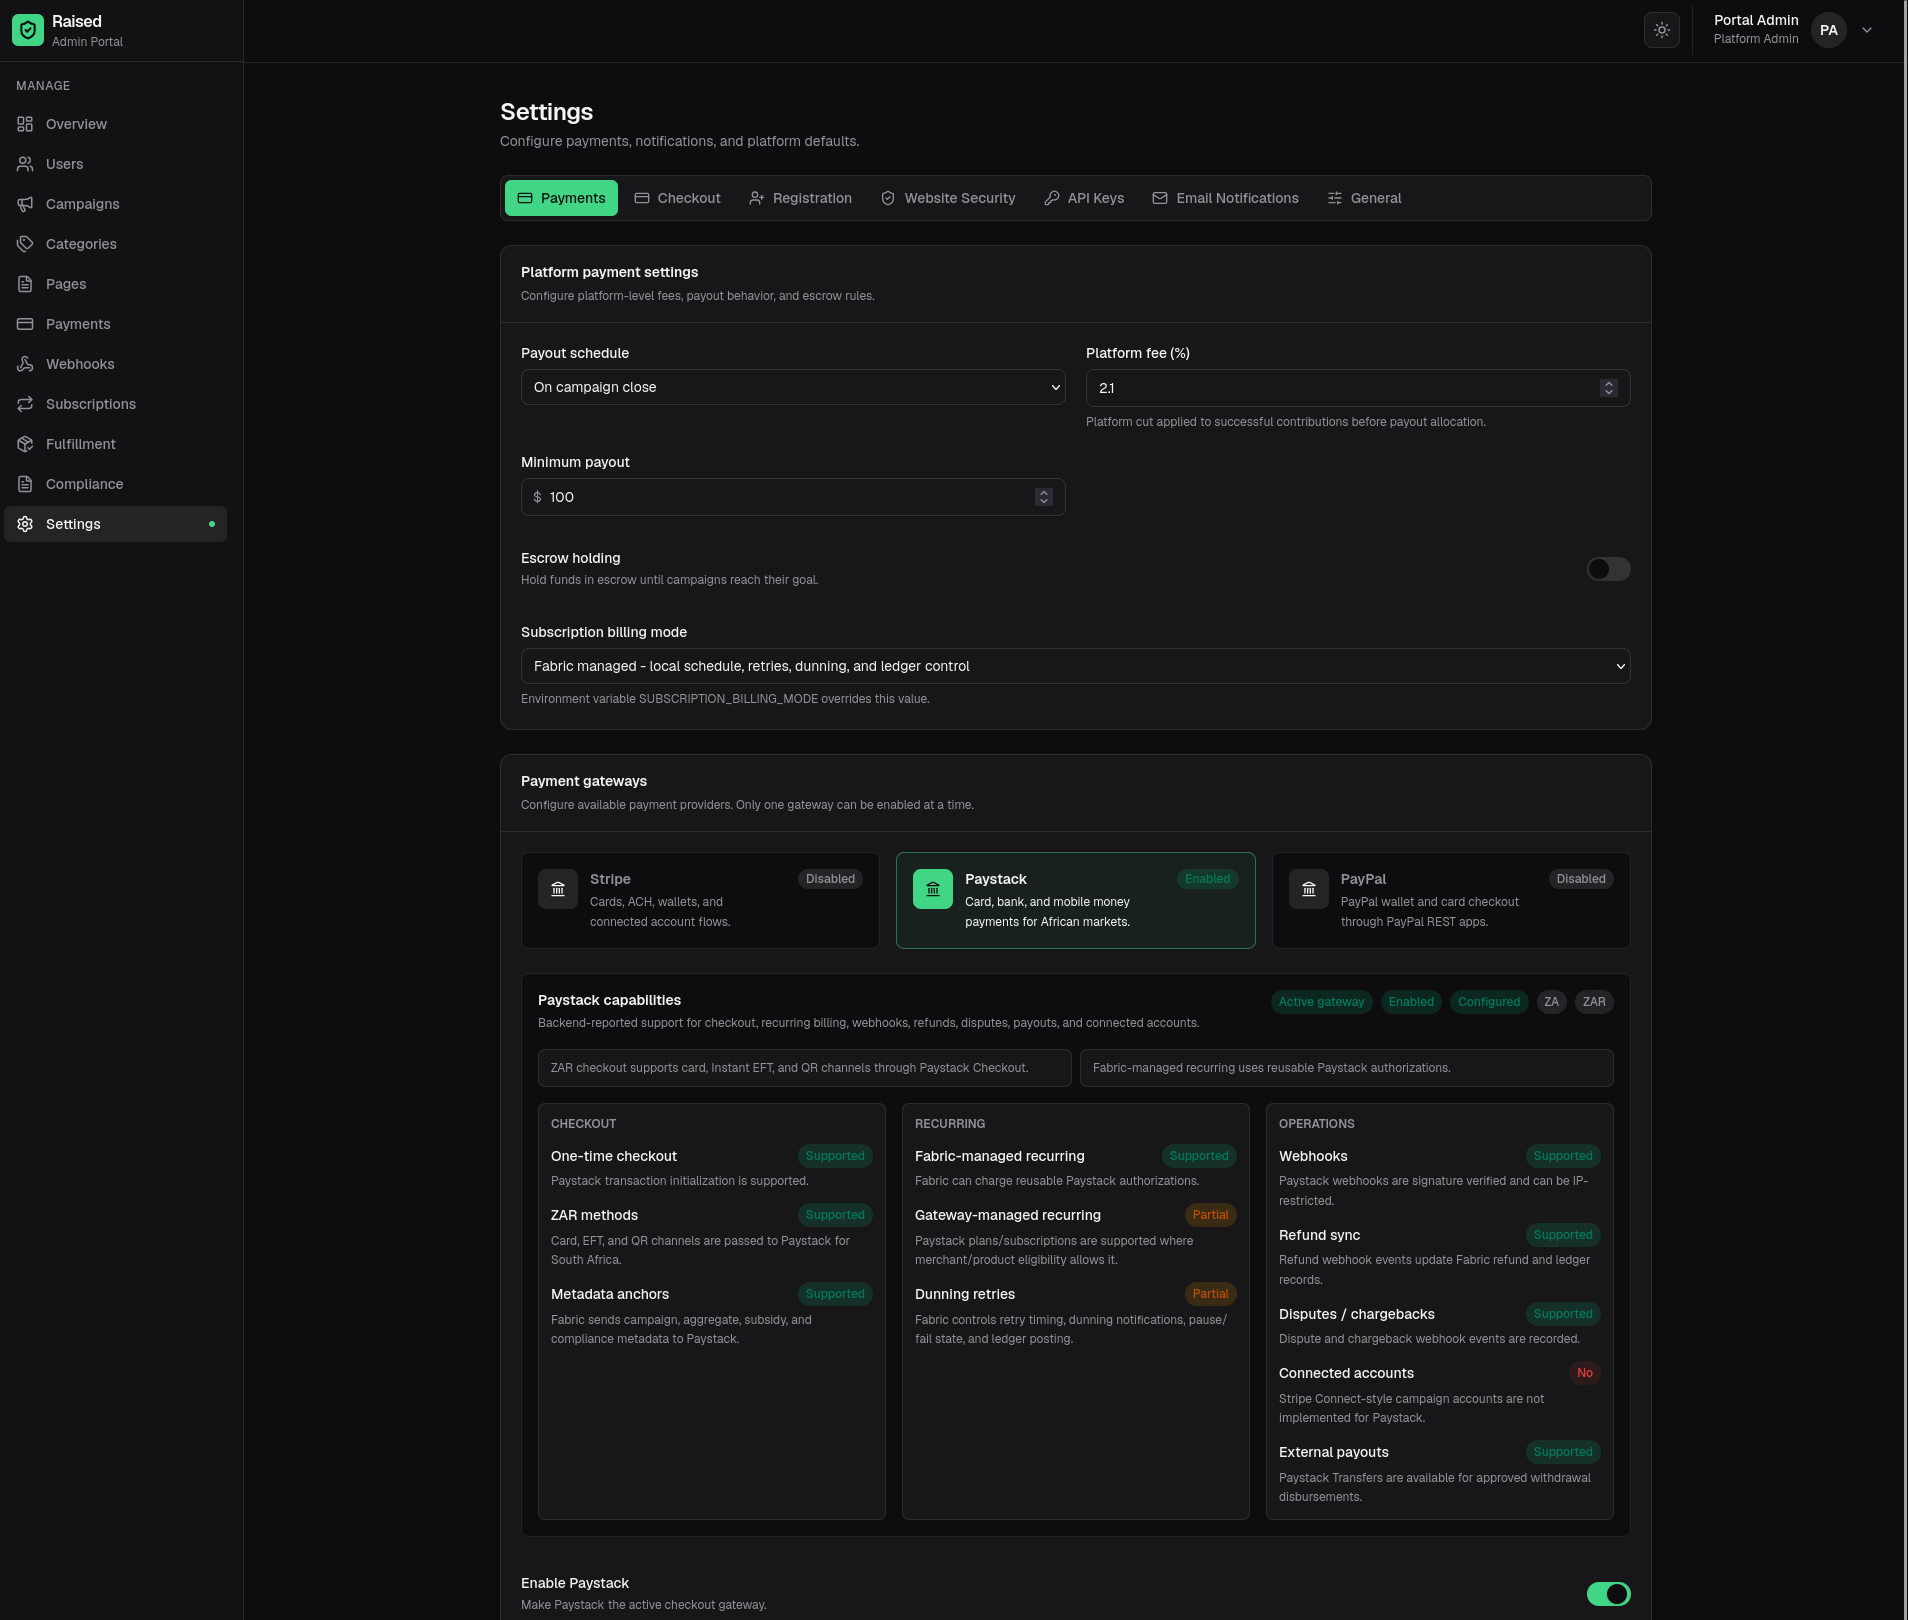
Task: Click the Subscriptions repeat icon
Action: (x=25, y=404)
